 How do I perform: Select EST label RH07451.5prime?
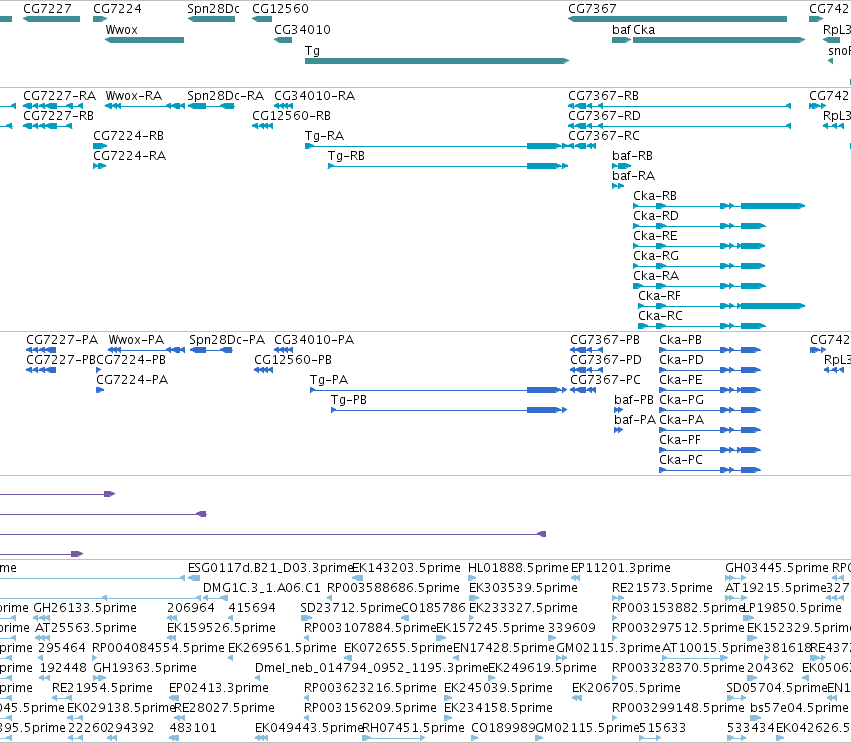[x=413, y=728]
